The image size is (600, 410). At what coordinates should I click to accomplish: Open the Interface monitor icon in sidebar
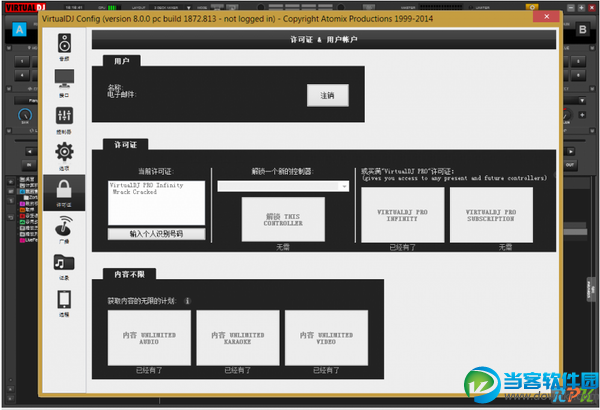64,78
